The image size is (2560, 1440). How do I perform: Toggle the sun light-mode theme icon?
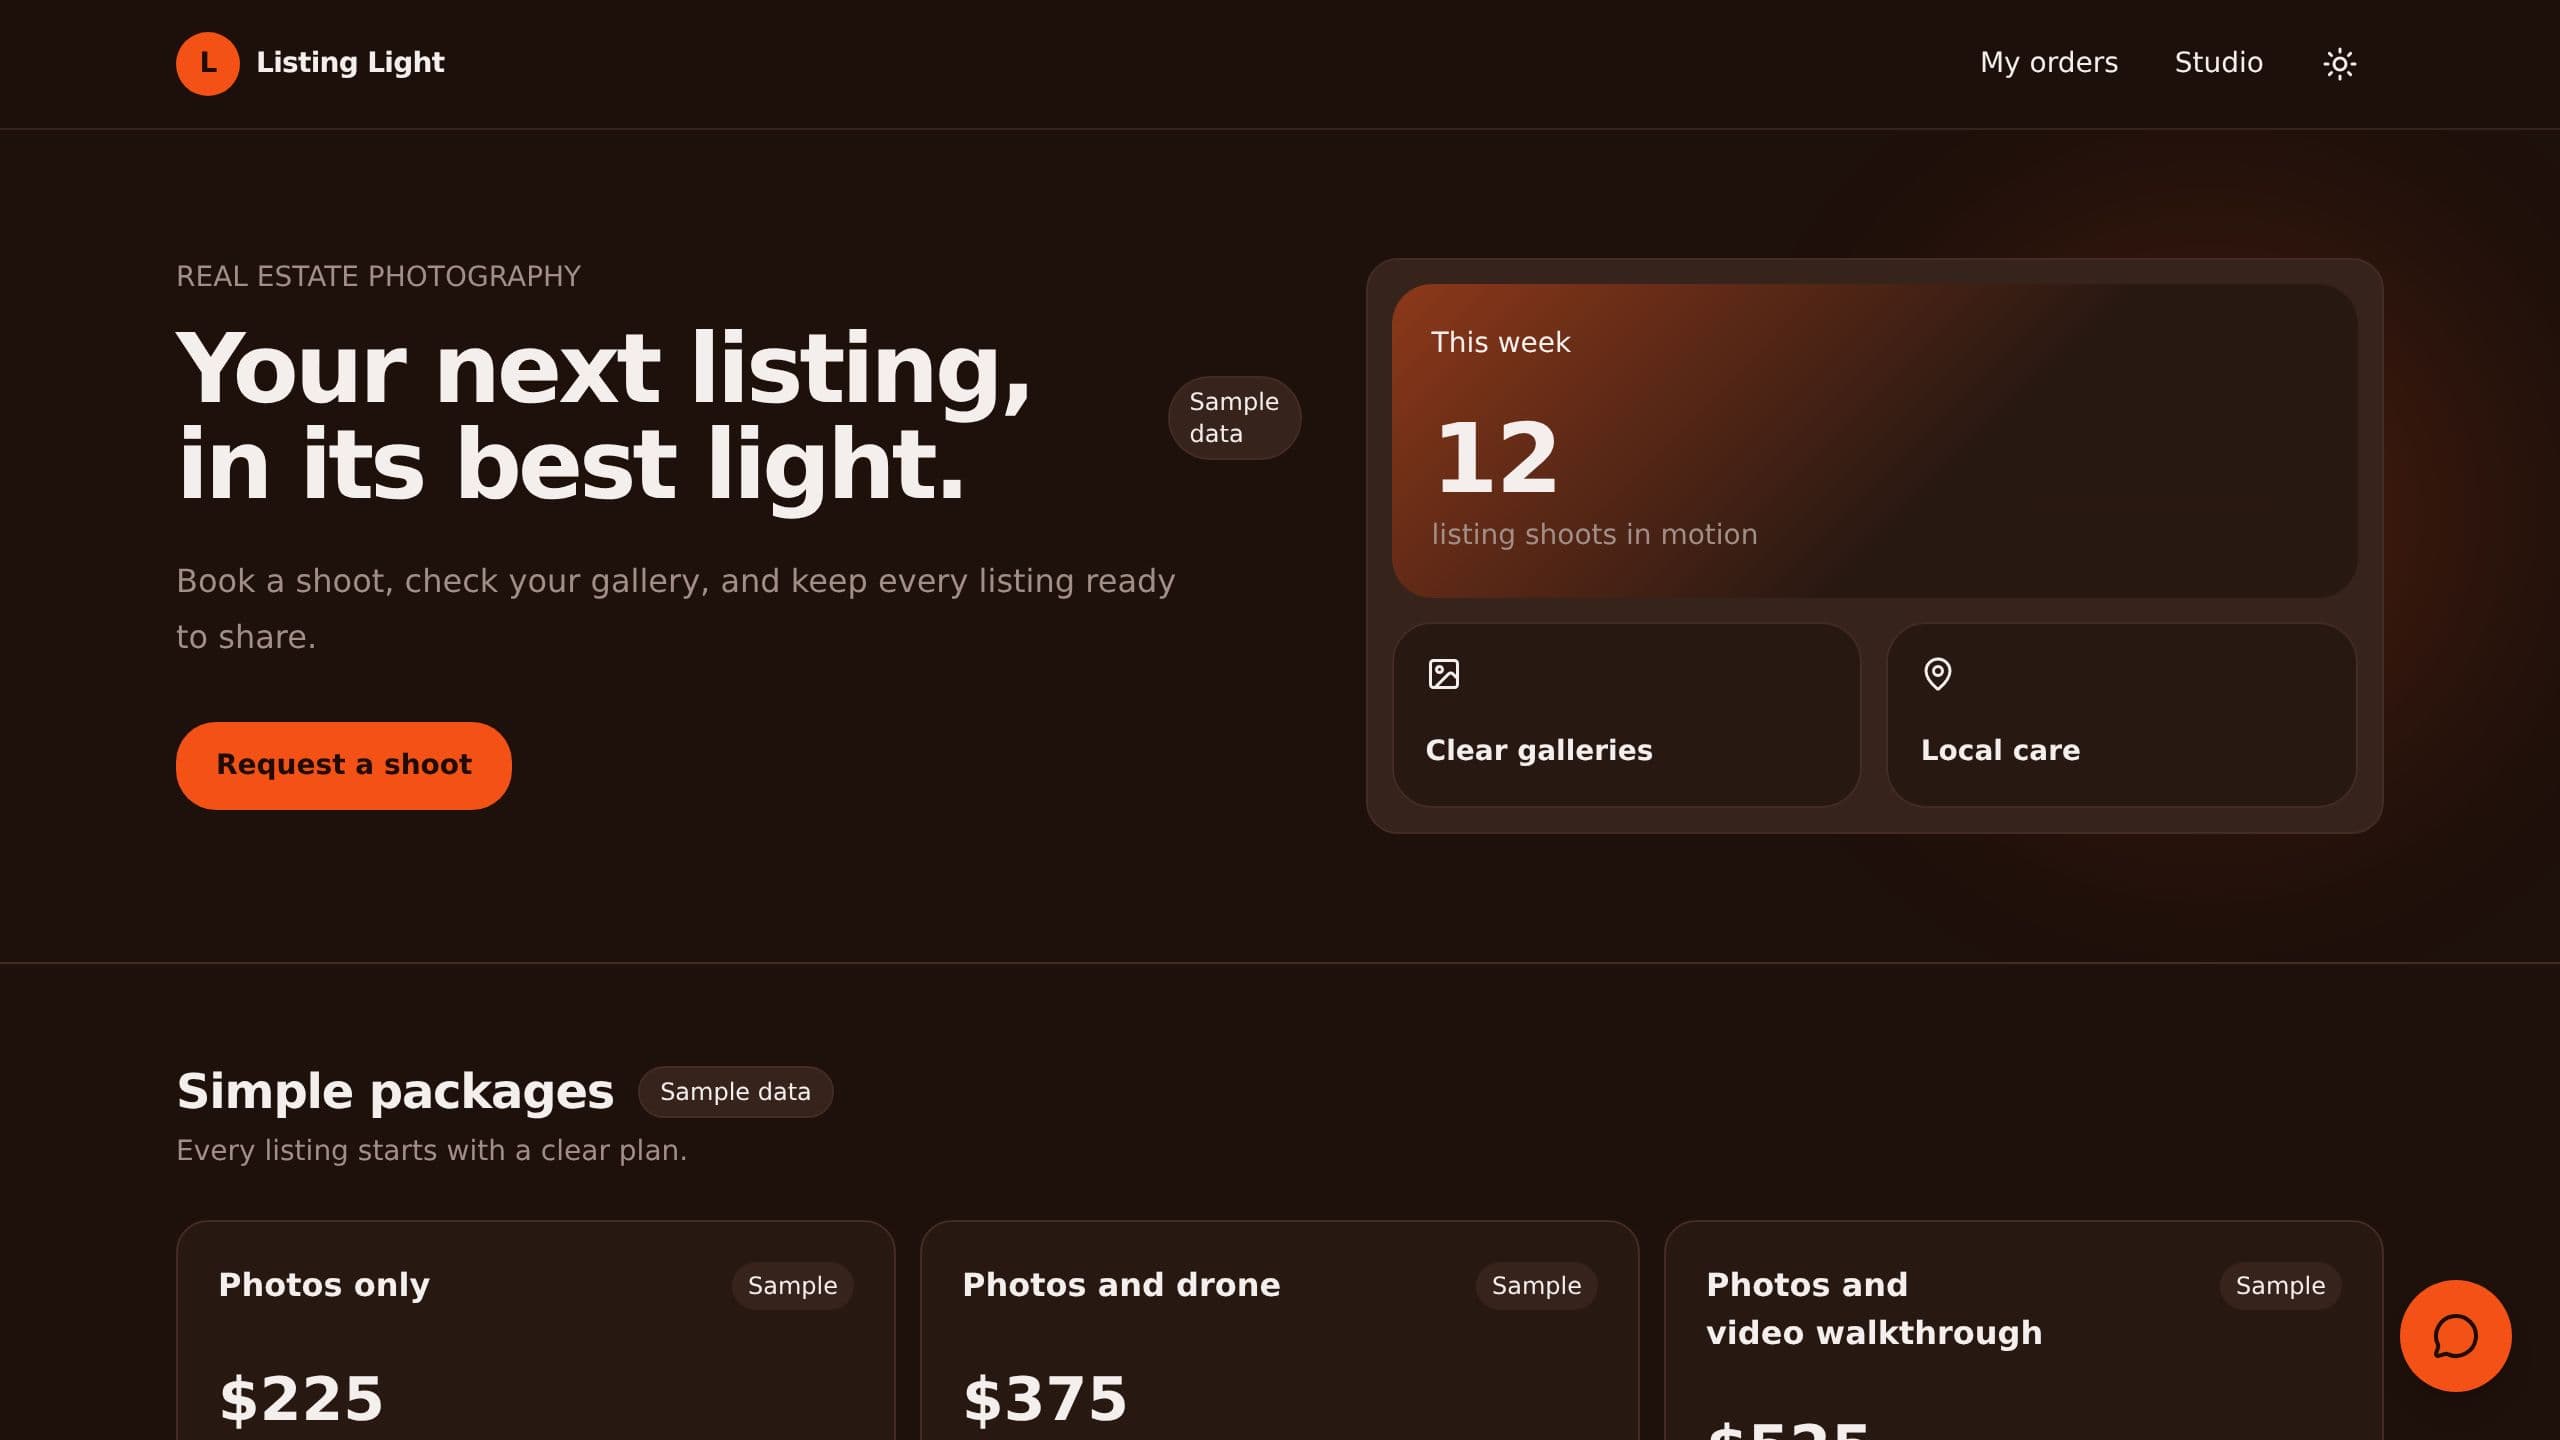[2339, 63]
